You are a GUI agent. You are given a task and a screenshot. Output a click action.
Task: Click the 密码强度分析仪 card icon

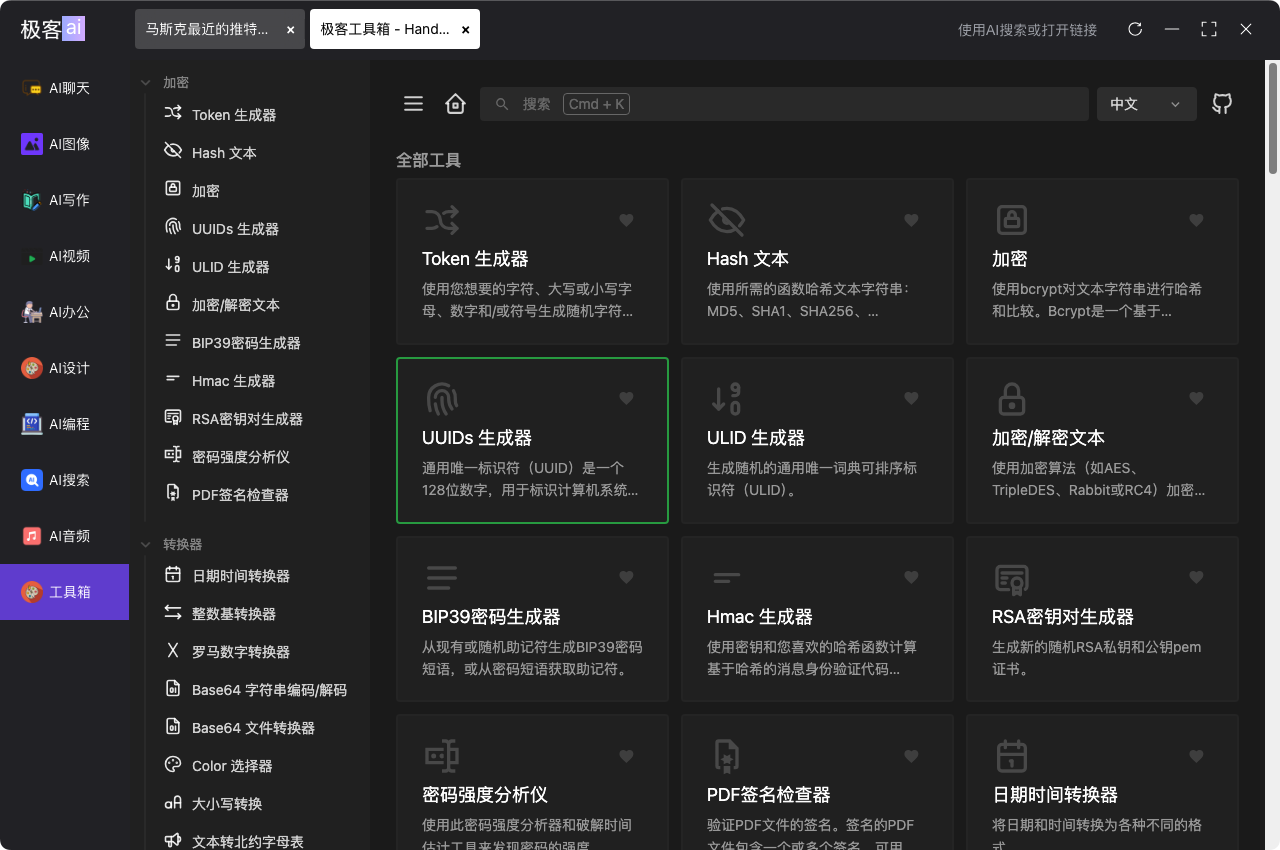[x=442, y=756]
